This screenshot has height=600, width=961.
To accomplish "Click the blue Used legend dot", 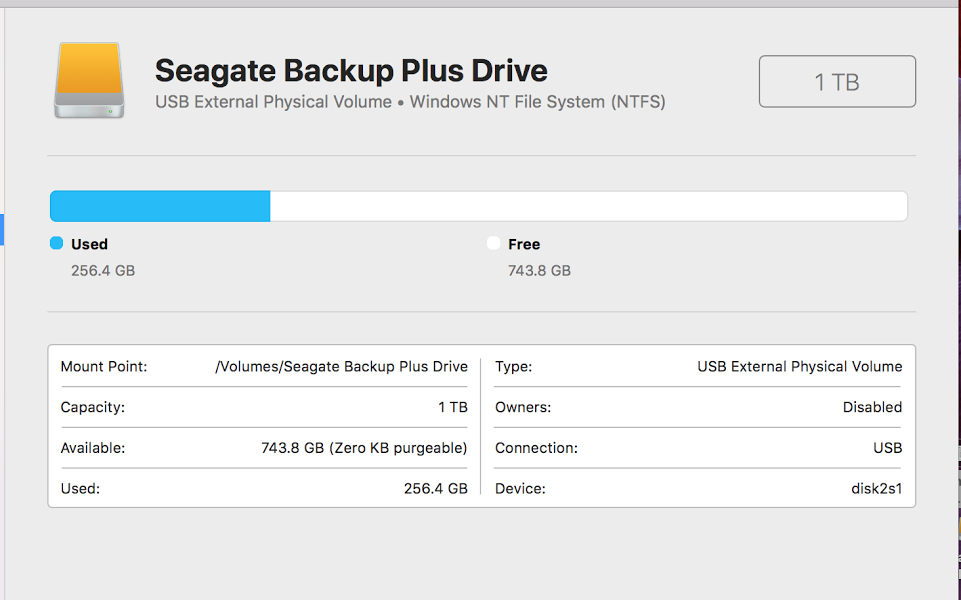I will (57, 243).
